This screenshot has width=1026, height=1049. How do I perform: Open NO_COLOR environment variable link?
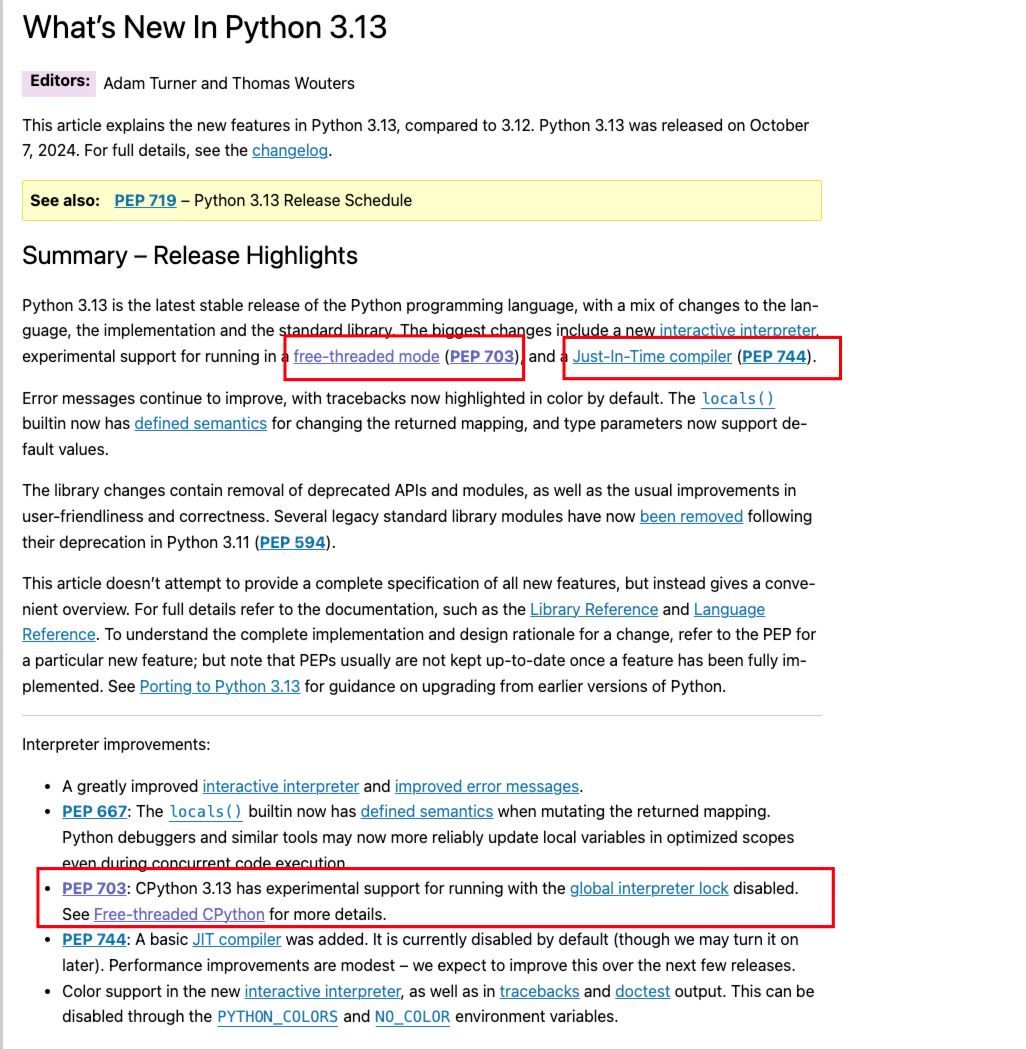point(412,1017)
